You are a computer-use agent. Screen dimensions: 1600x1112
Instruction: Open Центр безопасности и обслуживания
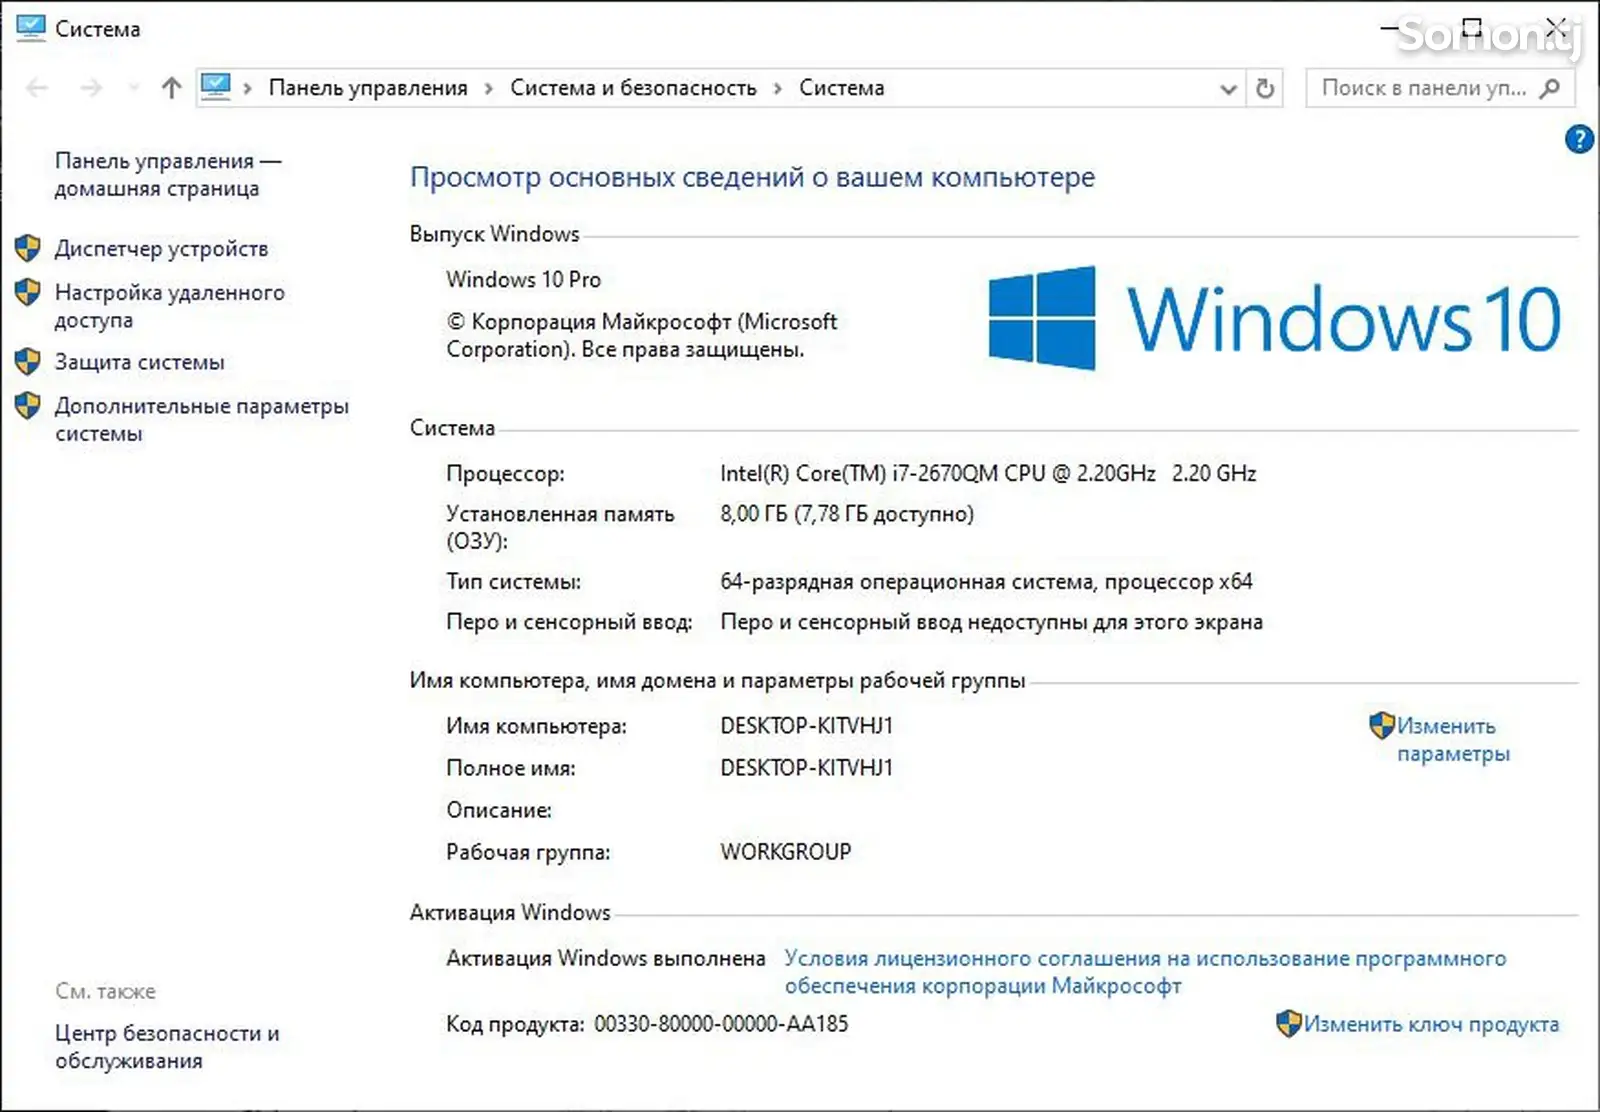[167, 1047]
